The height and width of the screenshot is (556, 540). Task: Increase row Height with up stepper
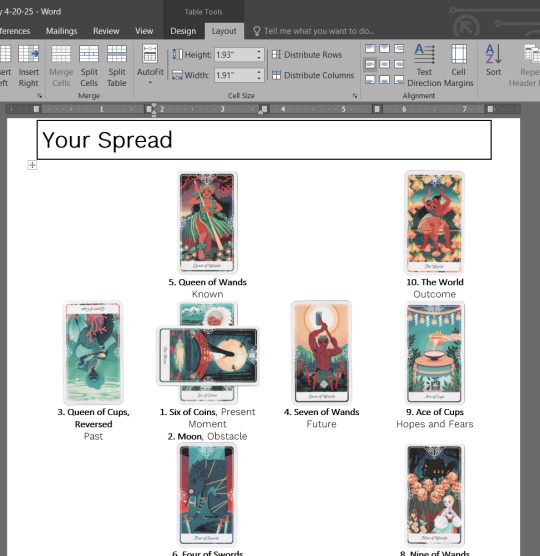(x=259, y=52)
